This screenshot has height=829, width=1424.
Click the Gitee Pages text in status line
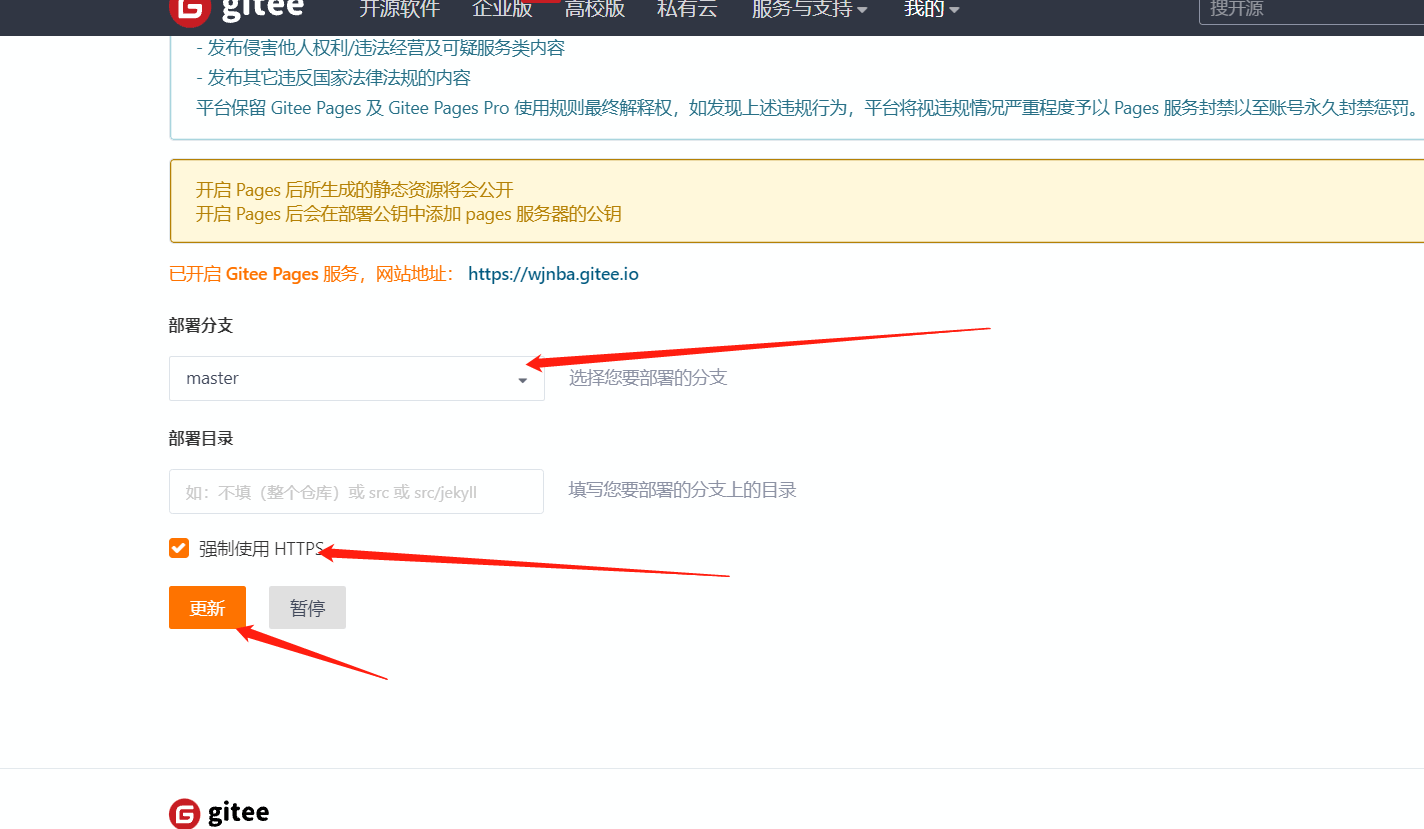point(272,274)
